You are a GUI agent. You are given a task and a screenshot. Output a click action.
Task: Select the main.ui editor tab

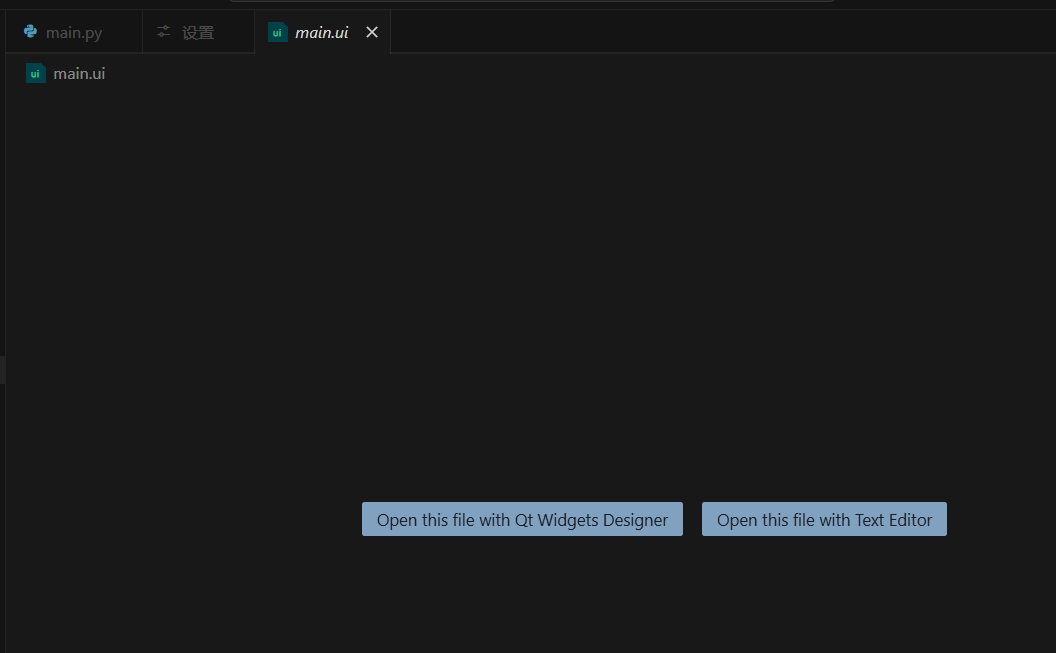(321, 32)
